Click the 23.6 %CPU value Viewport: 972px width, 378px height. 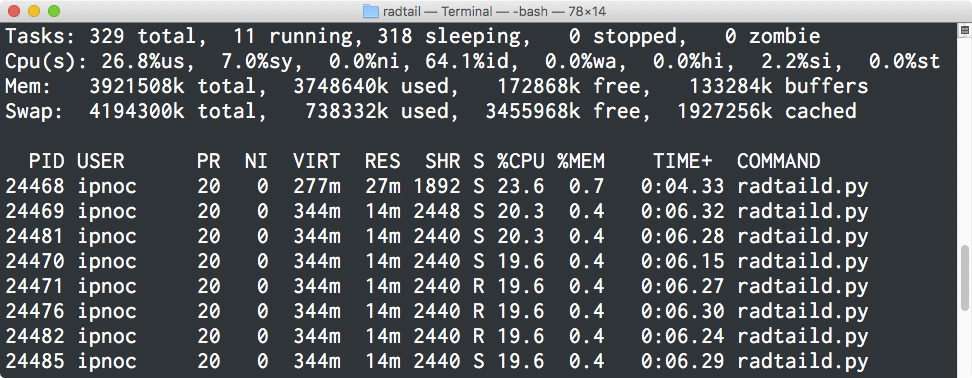pos(521,186)
